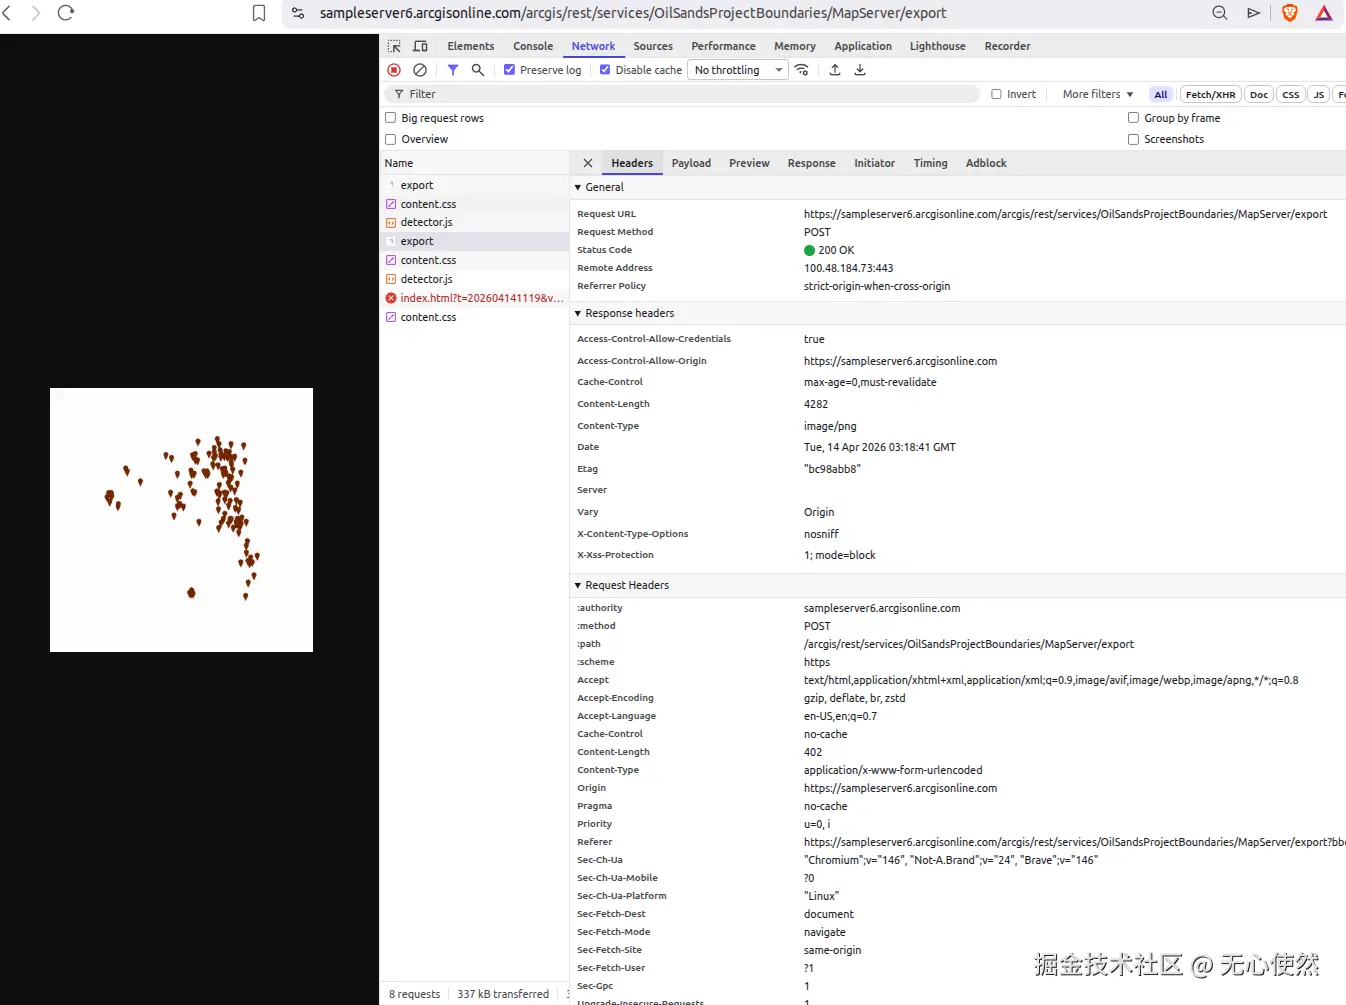Click the Brave Shields lion icon
This screenshot has width=1346, height=1005.
pos(1290,13)
